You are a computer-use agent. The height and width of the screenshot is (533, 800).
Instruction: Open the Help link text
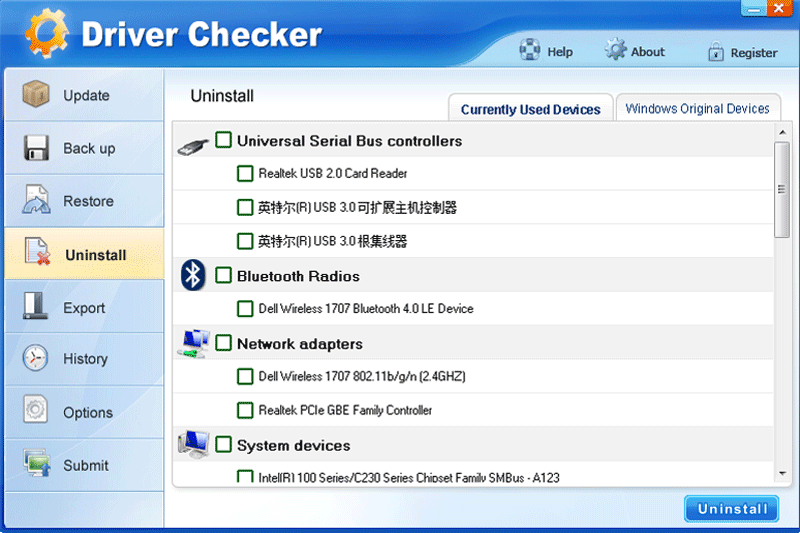pos(560,52)
